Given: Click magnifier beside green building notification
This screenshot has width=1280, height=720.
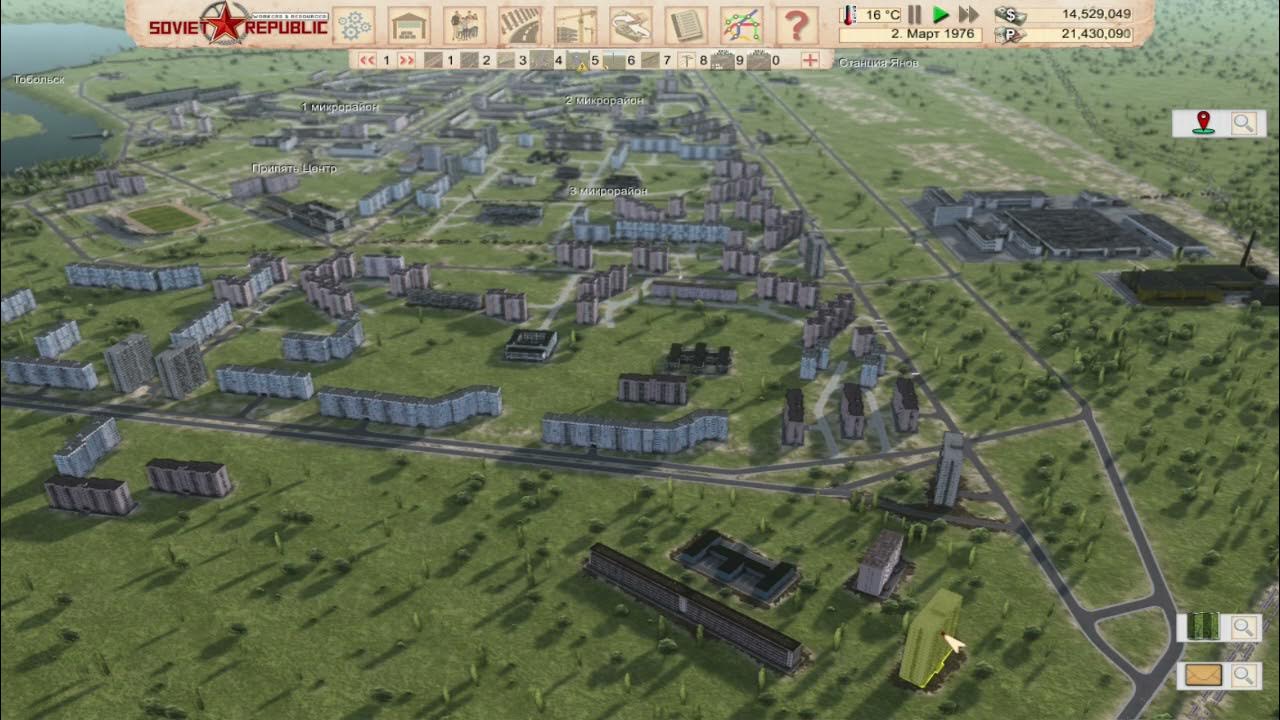Looking at the screenshot, I should (x=1243, y=627).
